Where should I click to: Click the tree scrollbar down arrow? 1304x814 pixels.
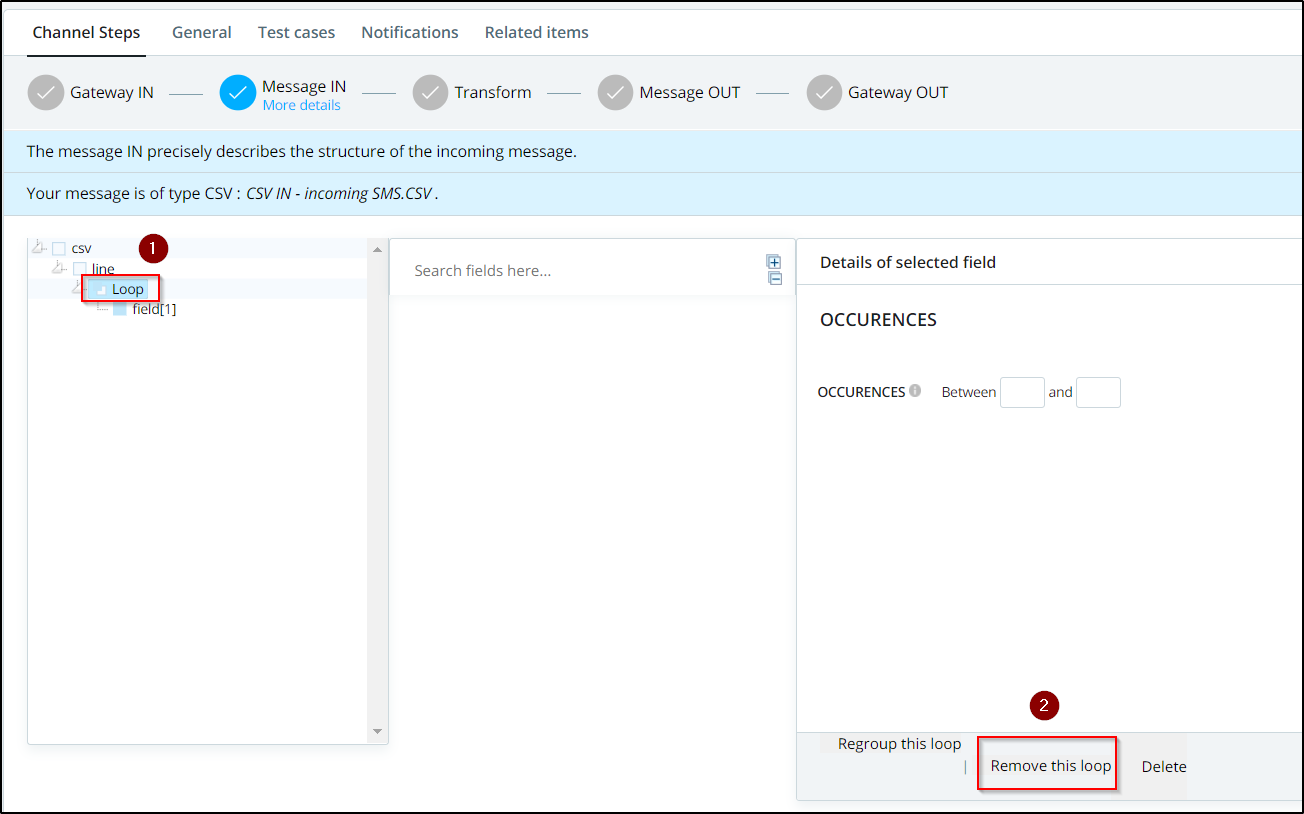[x=377, y=732]
